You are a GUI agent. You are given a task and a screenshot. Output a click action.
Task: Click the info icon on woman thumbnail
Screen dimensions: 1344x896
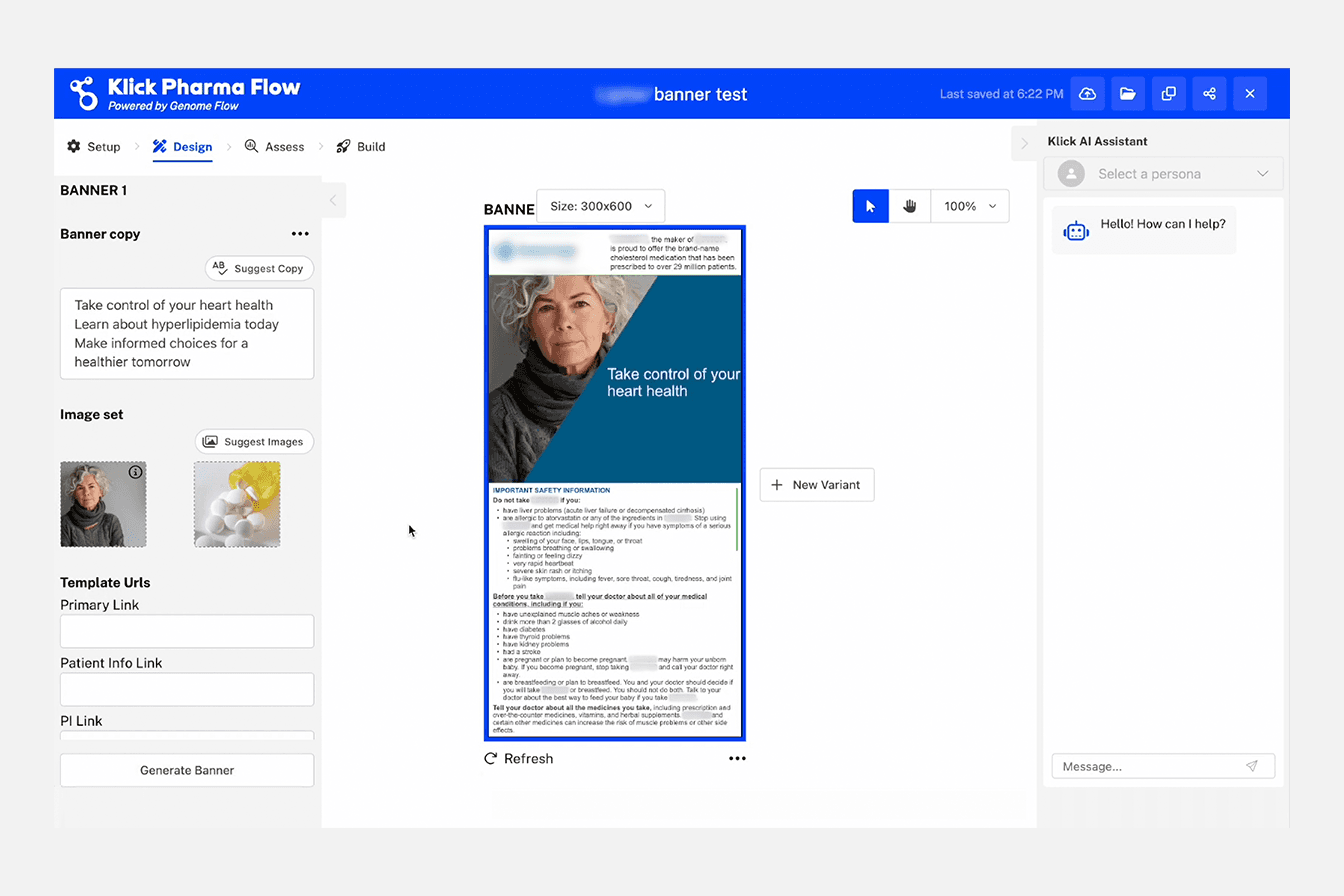click(x=136, y=472)
